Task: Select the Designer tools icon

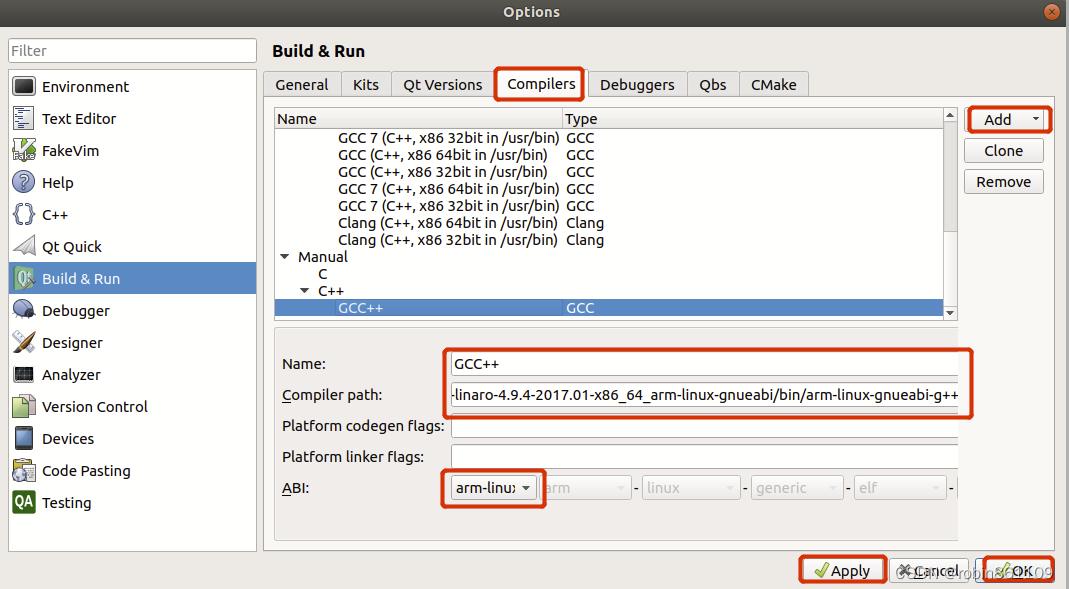Action: point(24,342)
